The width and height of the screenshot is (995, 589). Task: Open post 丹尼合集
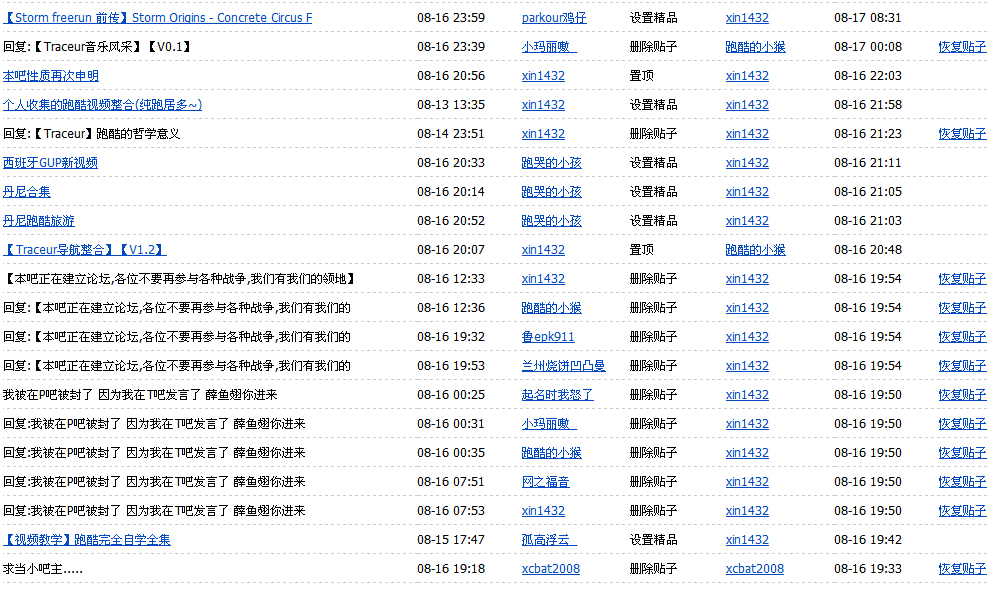click(27, 192)
